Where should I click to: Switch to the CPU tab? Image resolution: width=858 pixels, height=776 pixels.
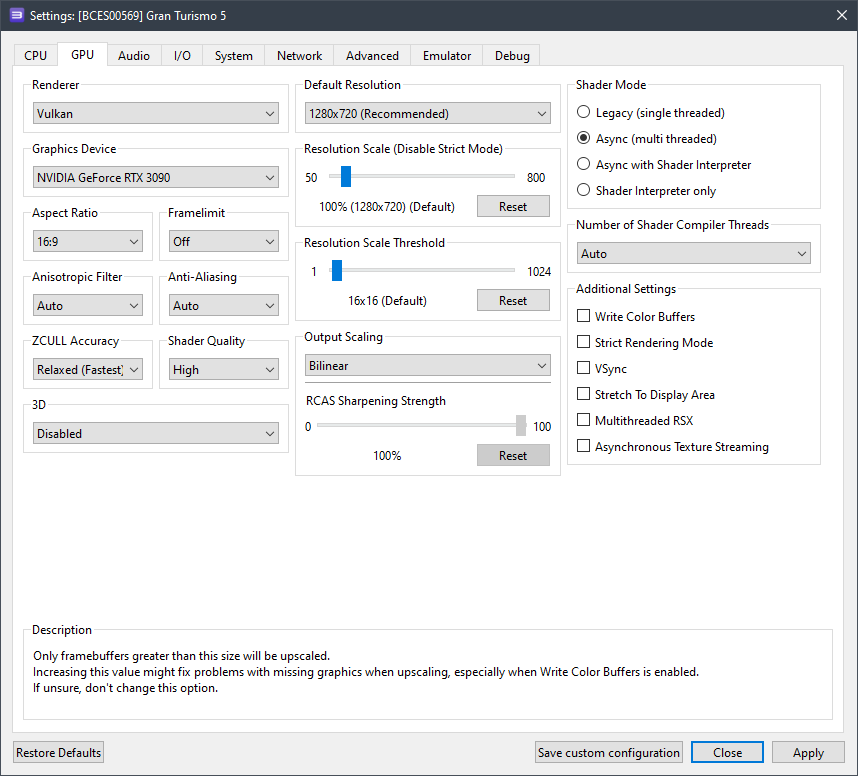[x=35, y=56]
